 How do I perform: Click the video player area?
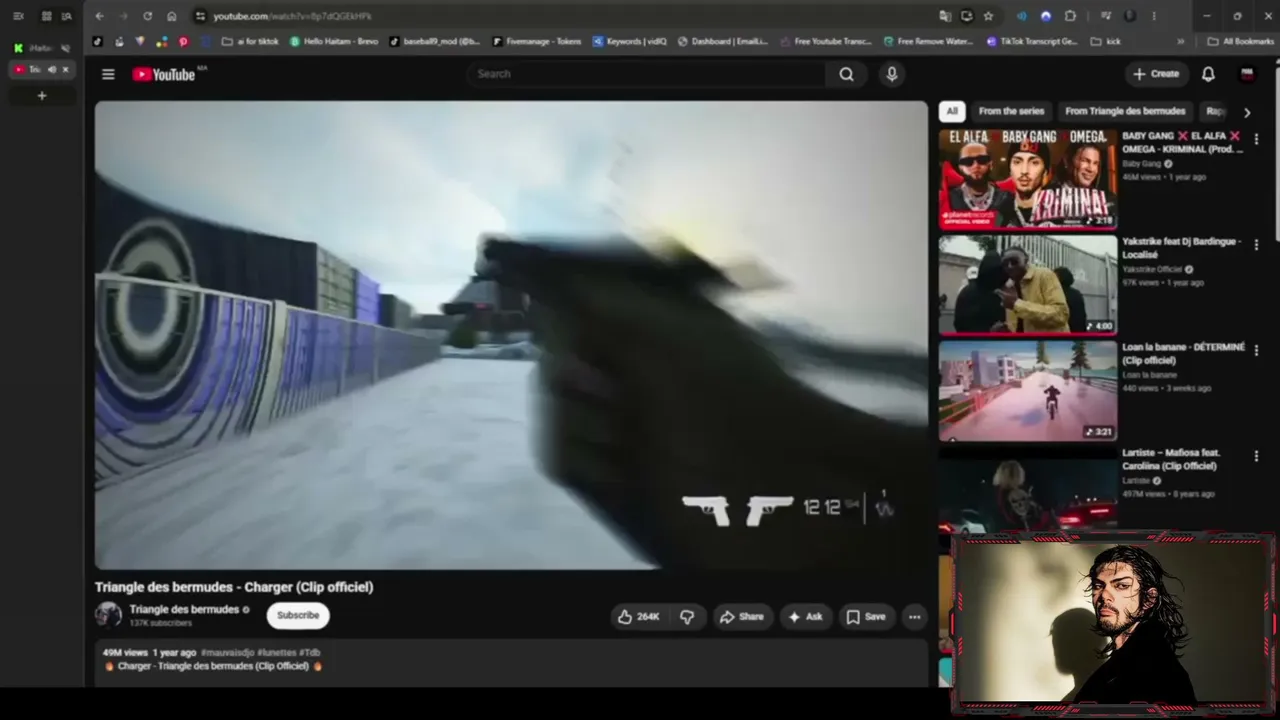511,335
